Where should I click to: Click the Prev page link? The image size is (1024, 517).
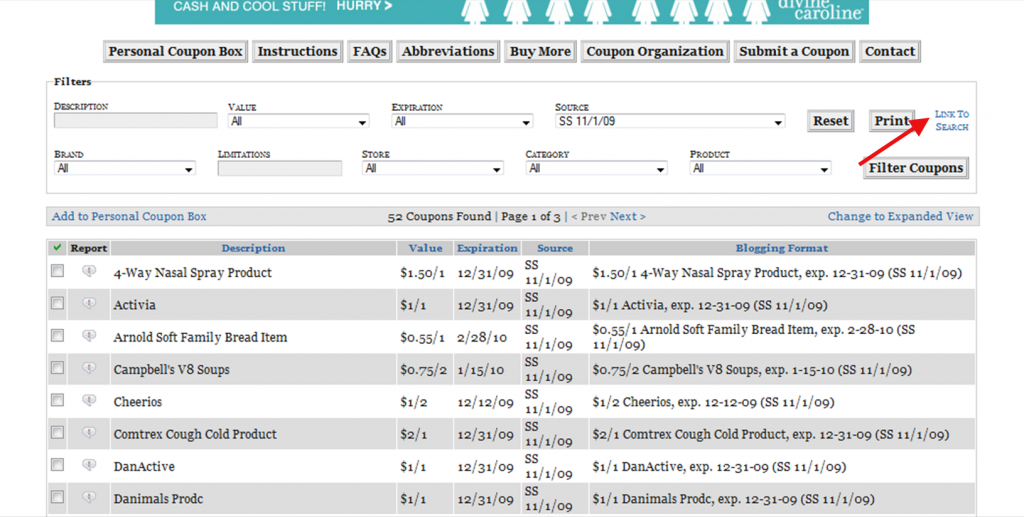588,216
